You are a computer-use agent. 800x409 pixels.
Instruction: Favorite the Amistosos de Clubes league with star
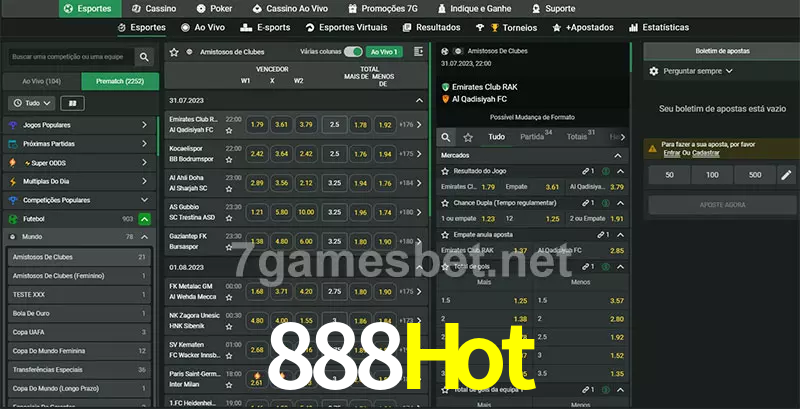tap(174, 50)
